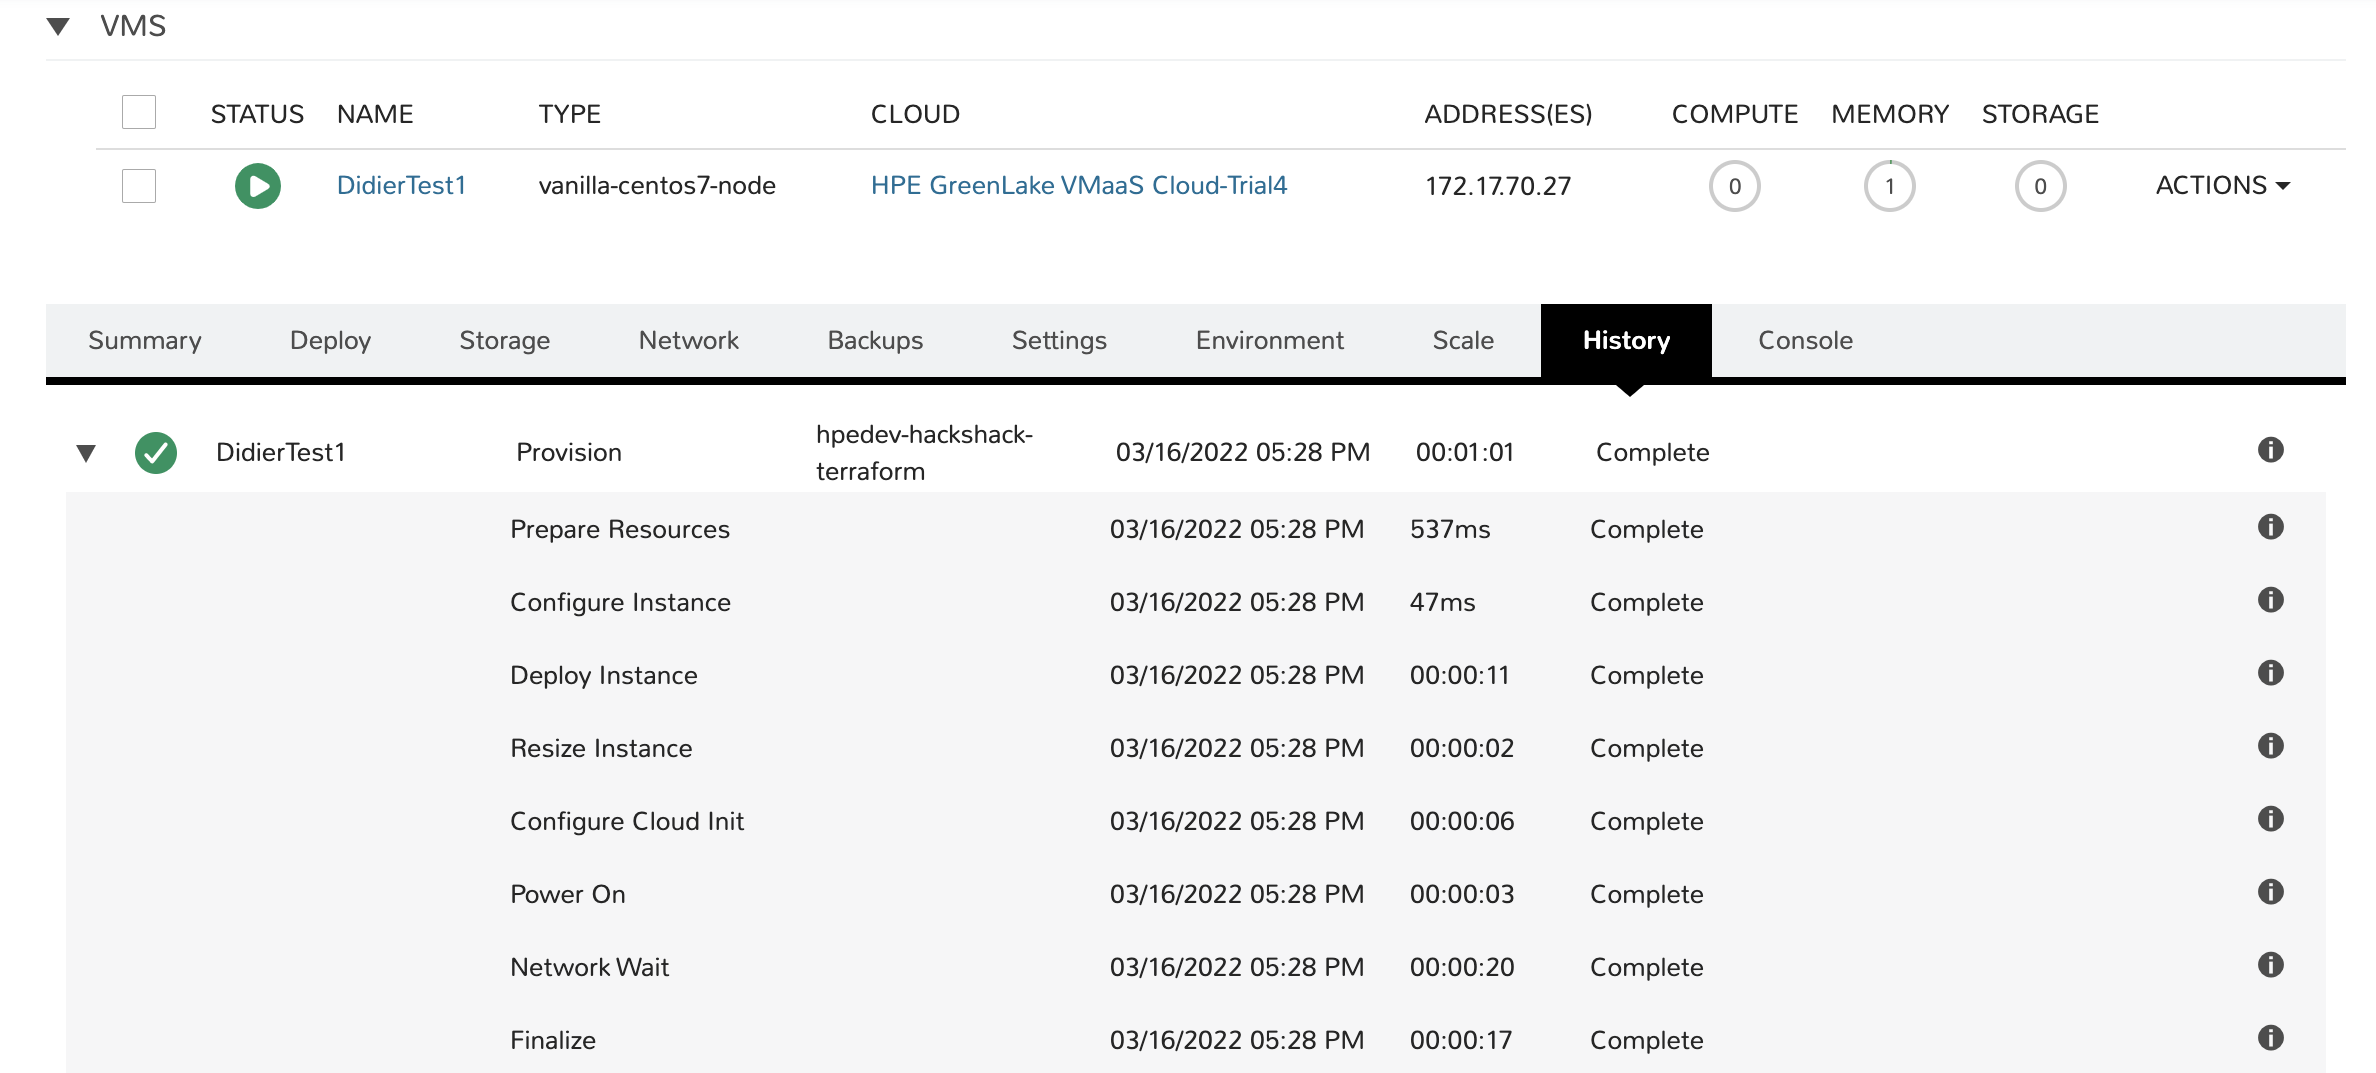Click the STATUS column header
Viewport: 2376px width, 1073px height.
(x=257, y=114)
